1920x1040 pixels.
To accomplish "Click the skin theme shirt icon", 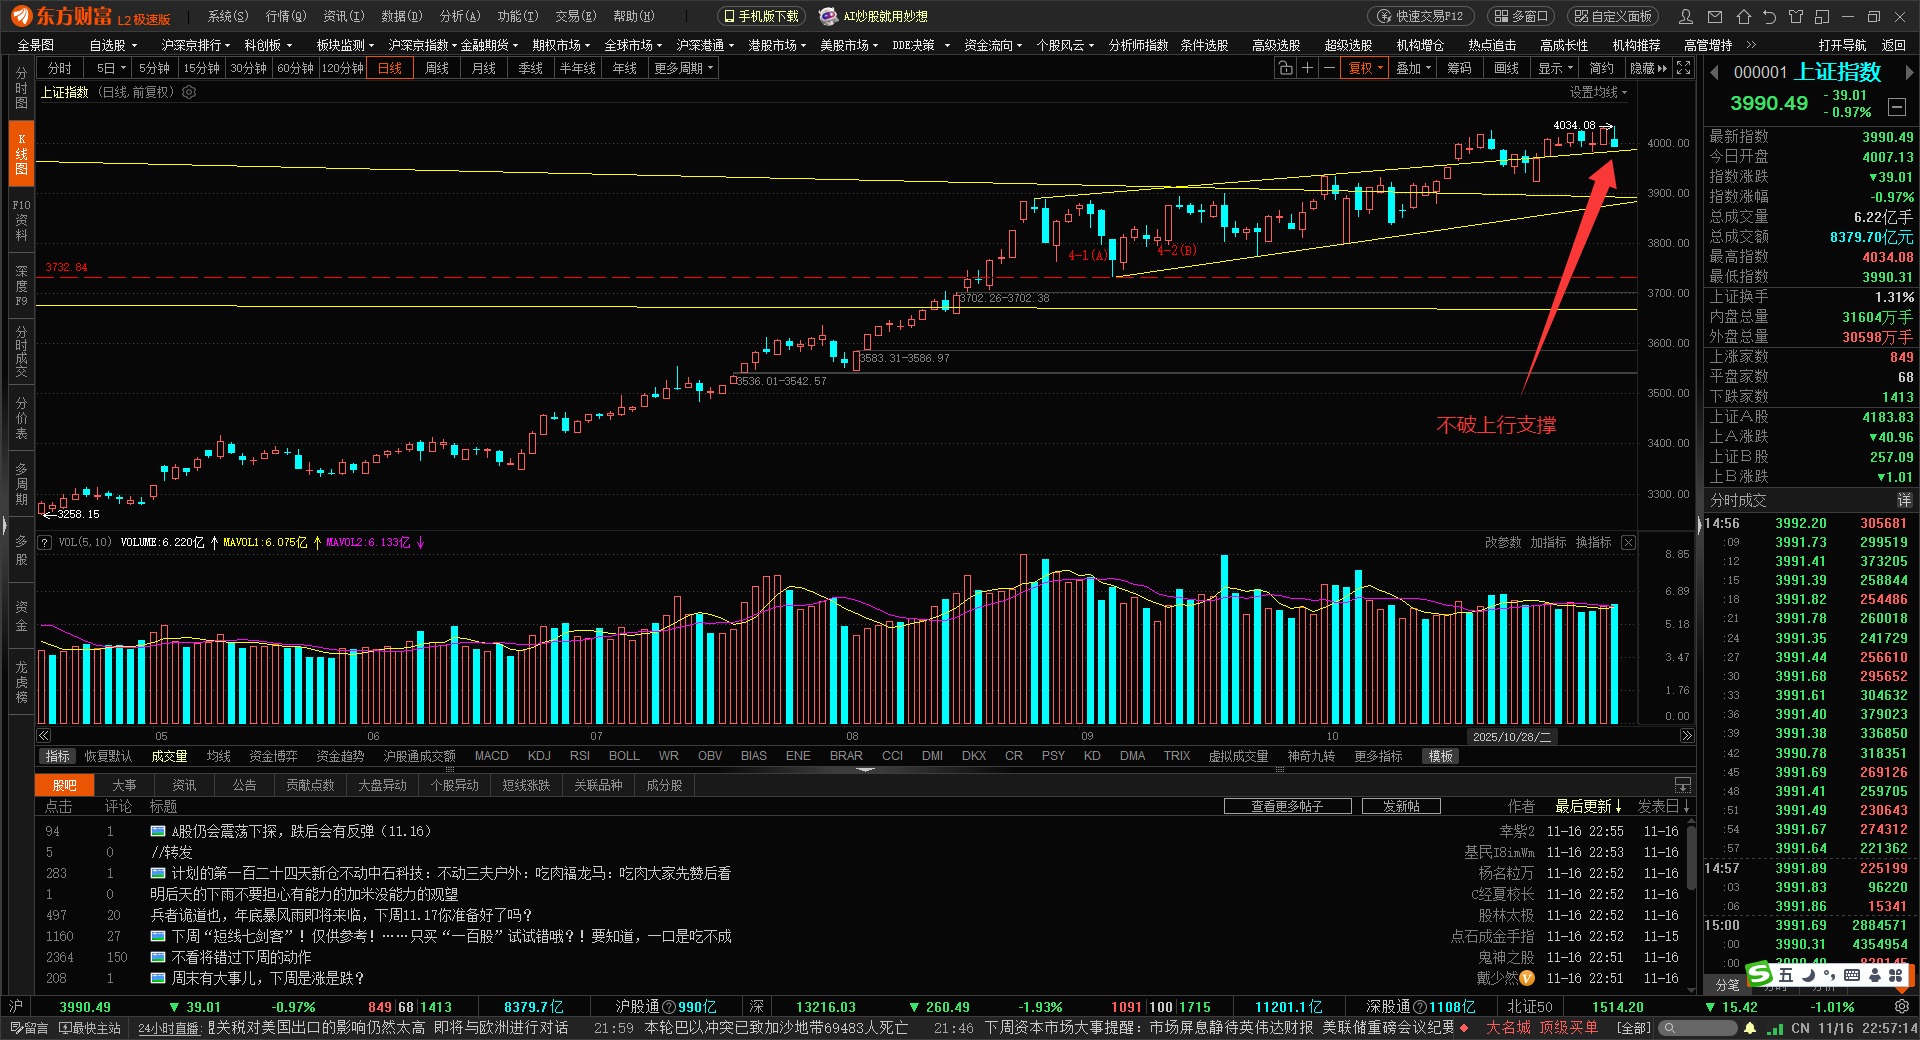I will click(1796, 16).
